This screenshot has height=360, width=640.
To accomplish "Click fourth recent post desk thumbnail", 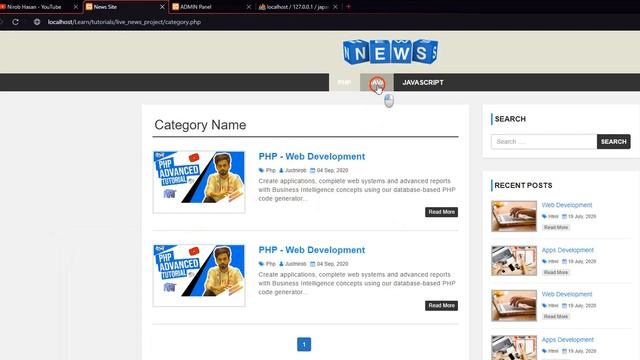I will 514,347.
